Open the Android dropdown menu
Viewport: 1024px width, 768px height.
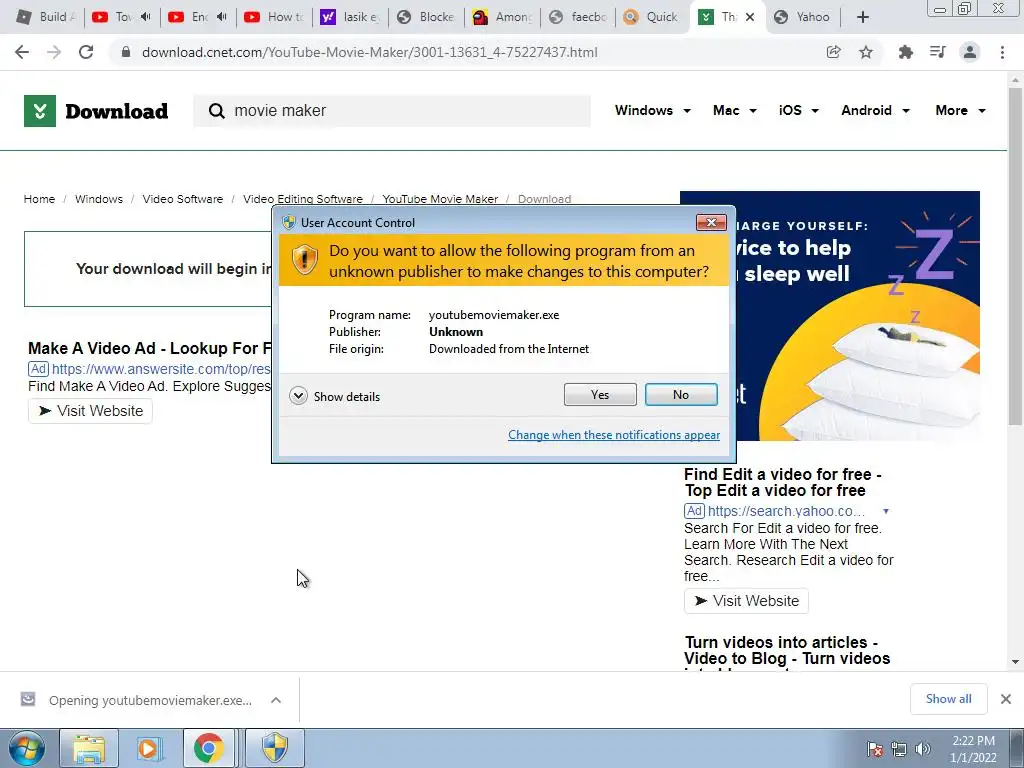[875, 110]
